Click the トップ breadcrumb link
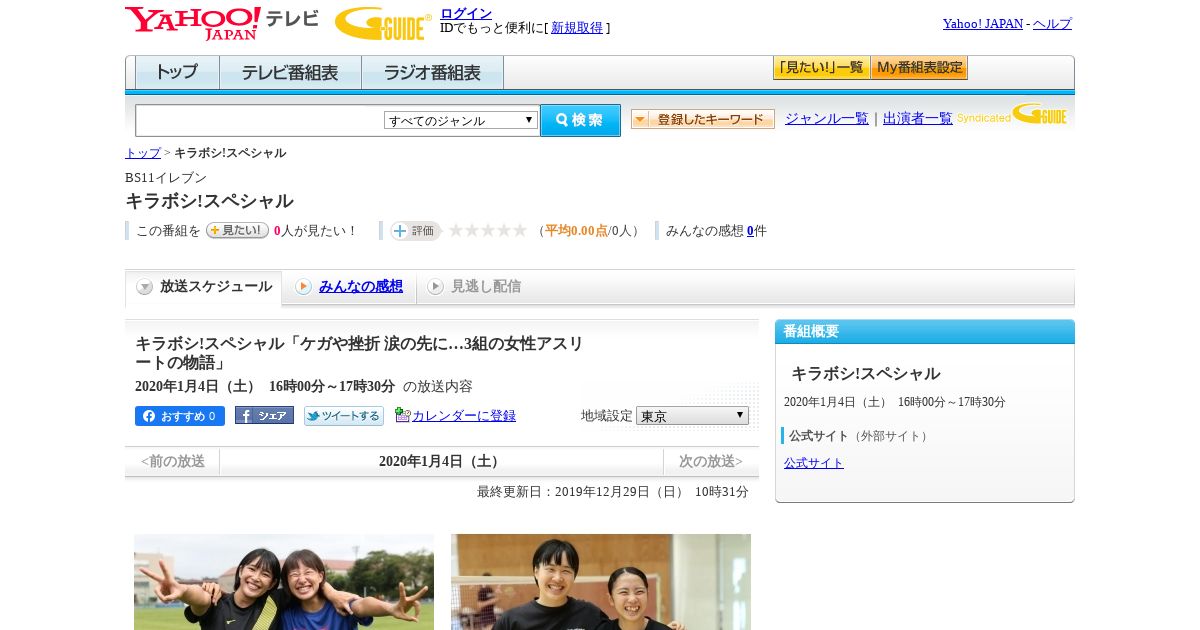Image resolution: width=1200 pixels, height=630 pixels. (143, 153)
